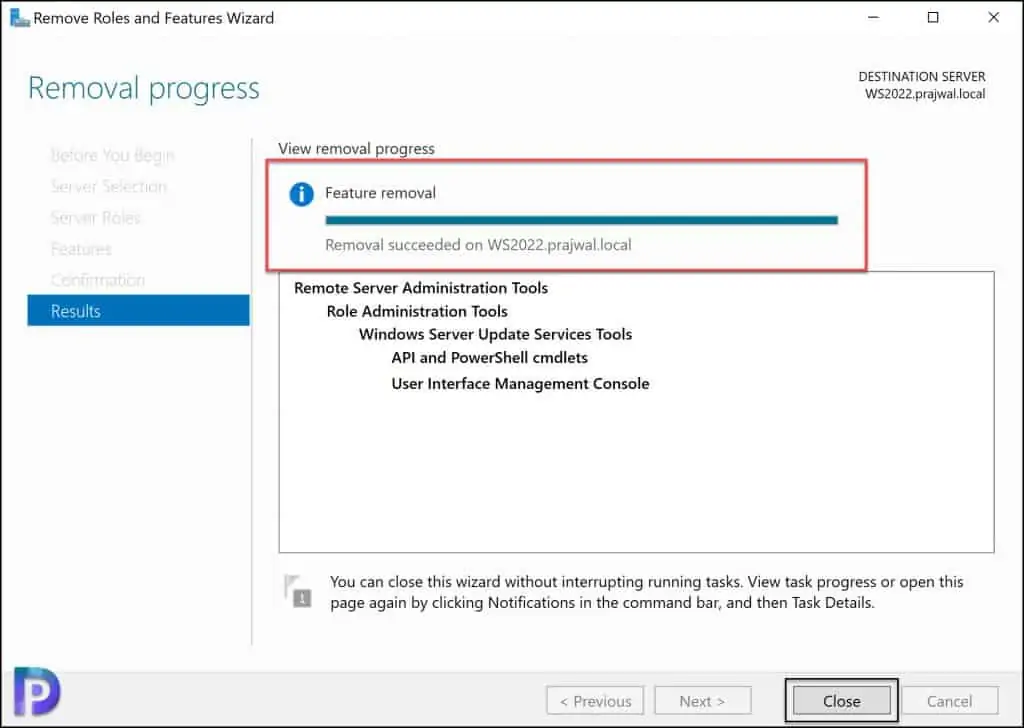Click the Cancel button
The height and width of the screenshot is (728, 1024).
pos(949,701)
